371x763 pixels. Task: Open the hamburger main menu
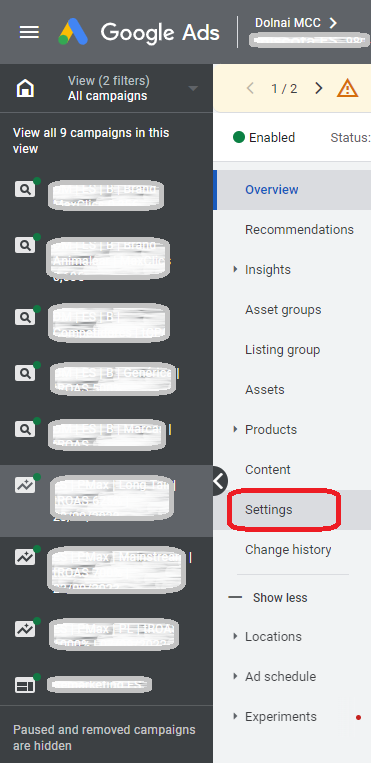29,32
